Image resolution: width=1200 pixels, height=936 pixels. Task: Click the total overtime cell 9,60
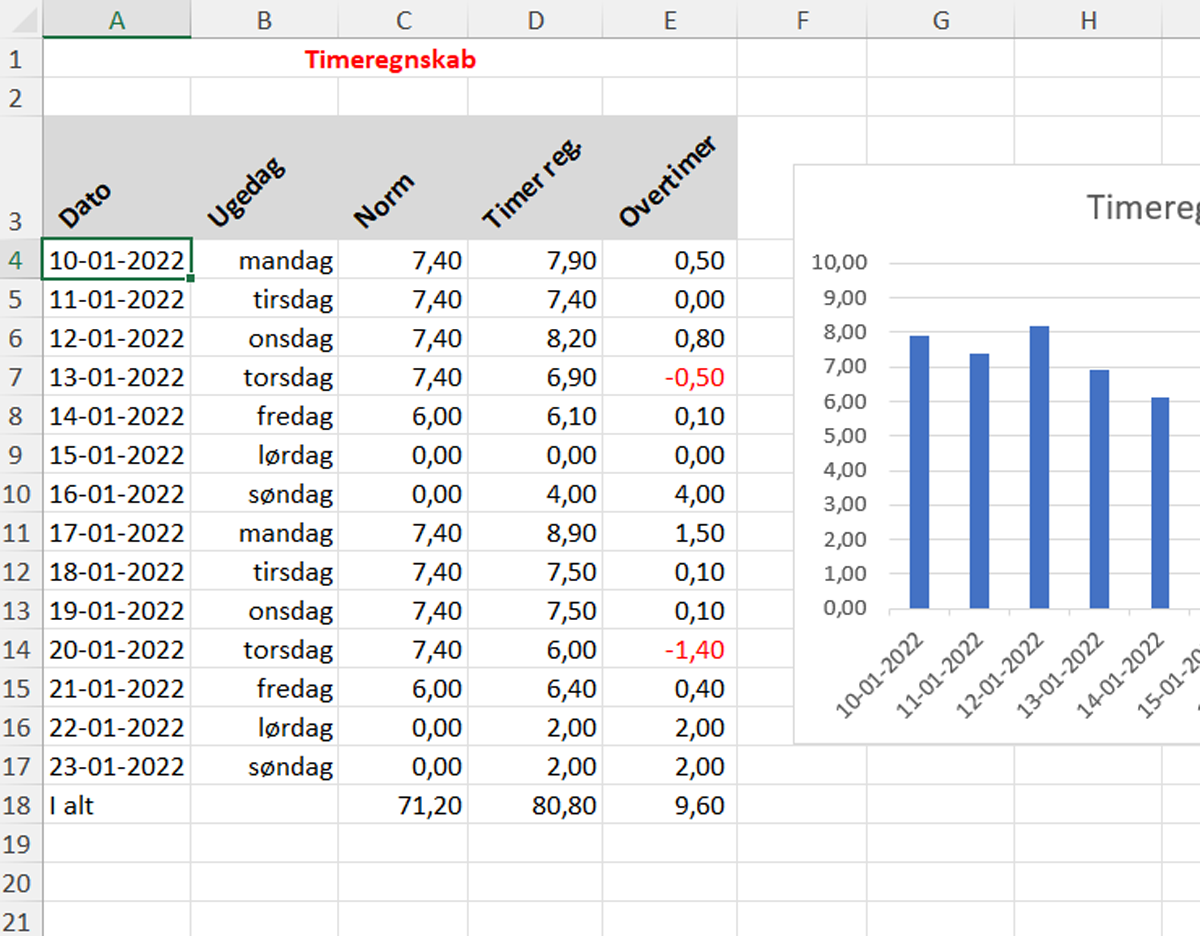coord(669,806)
